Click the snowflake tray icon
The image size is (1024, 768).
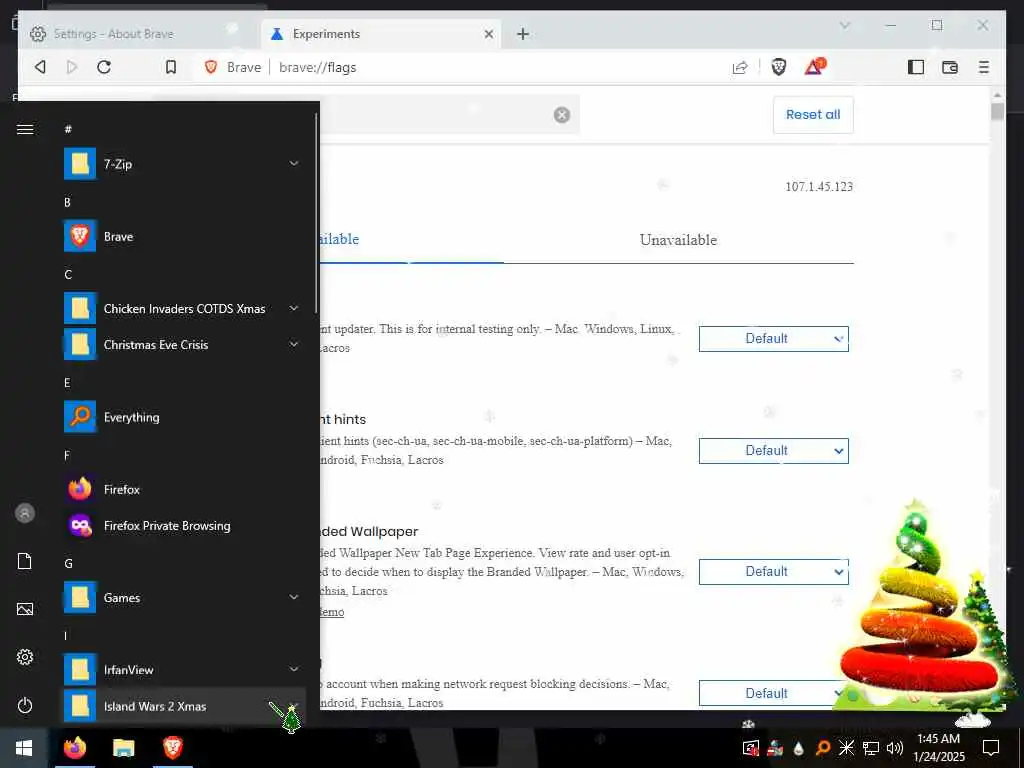(846, 748)
